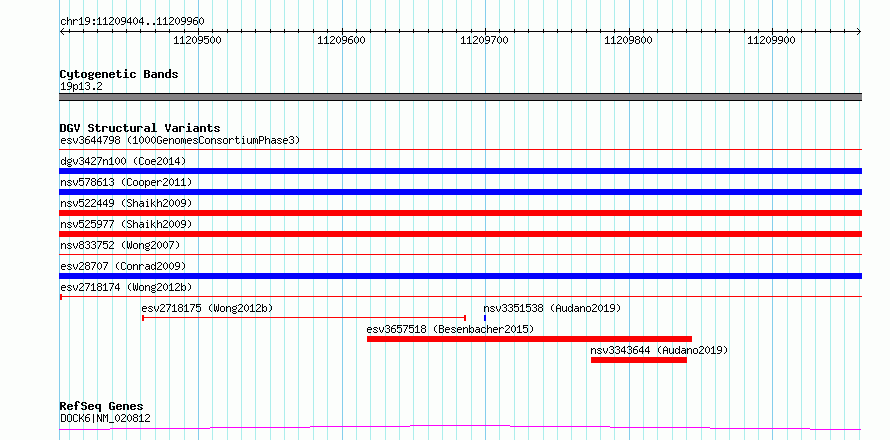Click ruler position 11209800
Viewport: 890px width, 440px height.
pos(628,40)
